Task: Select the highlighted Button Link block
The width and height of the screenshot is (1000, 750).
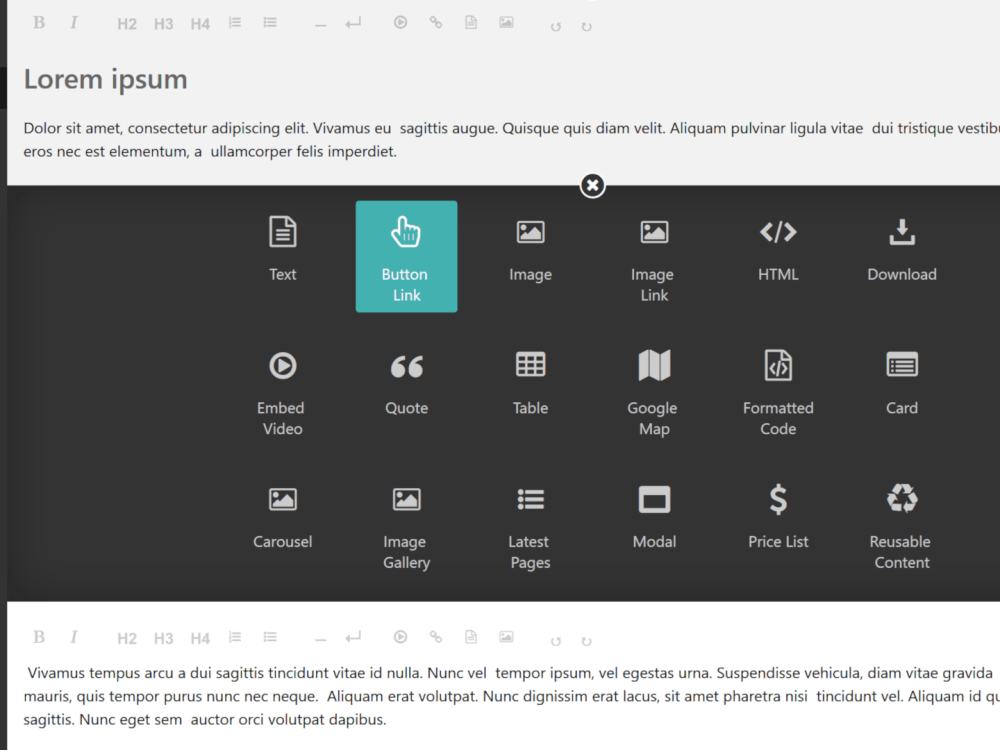Action: click(x=406, y=256)
